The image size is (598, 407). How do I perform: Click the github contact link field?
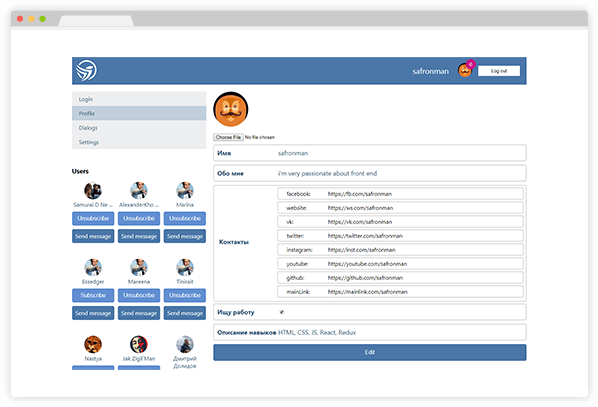(400, 278)
